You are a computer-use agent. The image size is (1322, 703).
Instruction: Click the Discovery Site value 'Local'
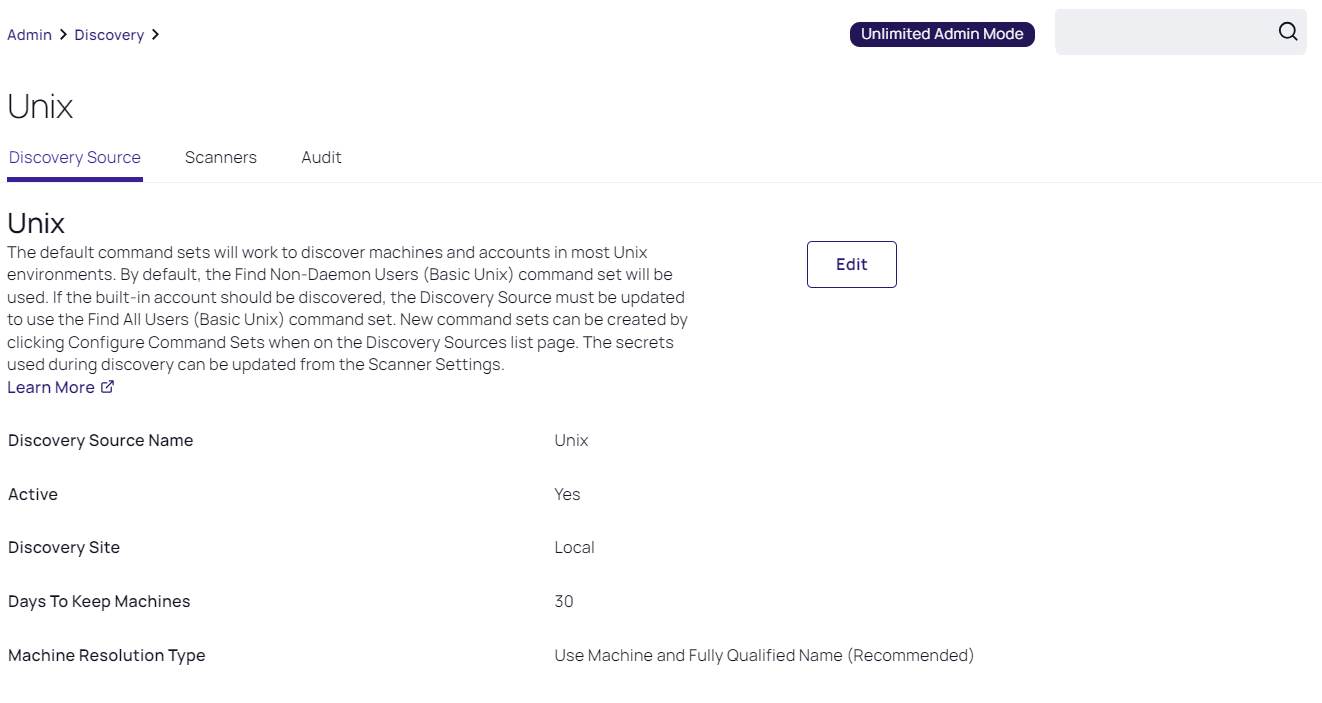click(574, 548)
